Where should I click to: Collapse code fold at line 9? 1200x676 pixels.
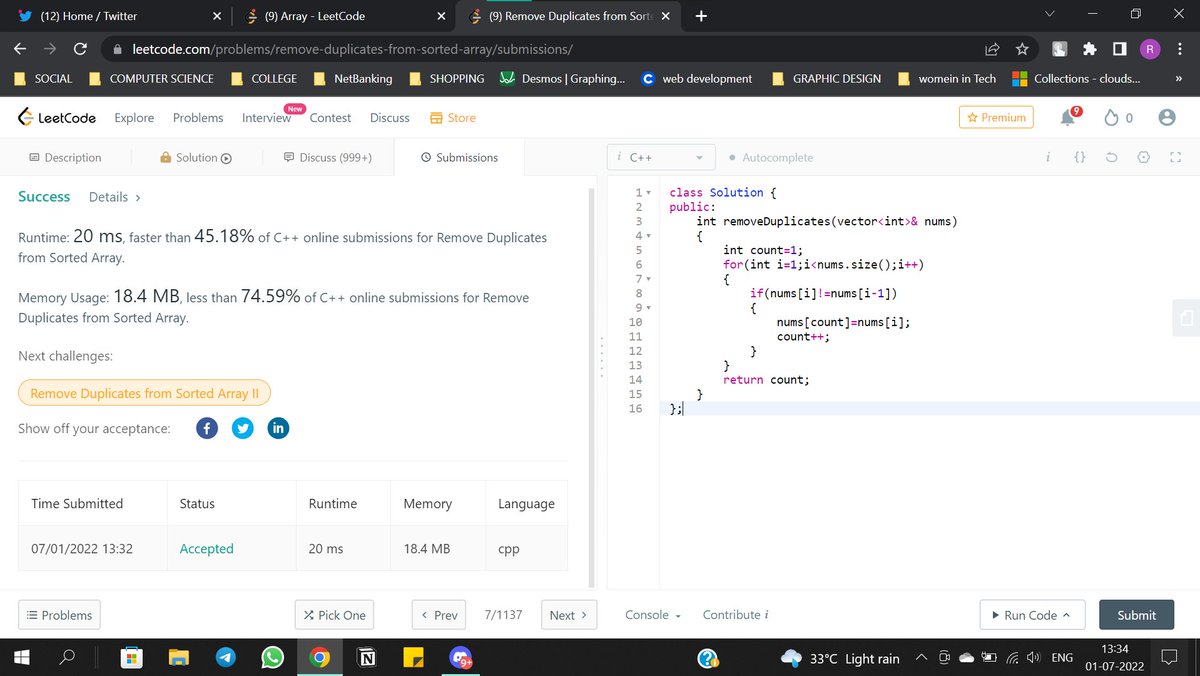tap(649, 308)
